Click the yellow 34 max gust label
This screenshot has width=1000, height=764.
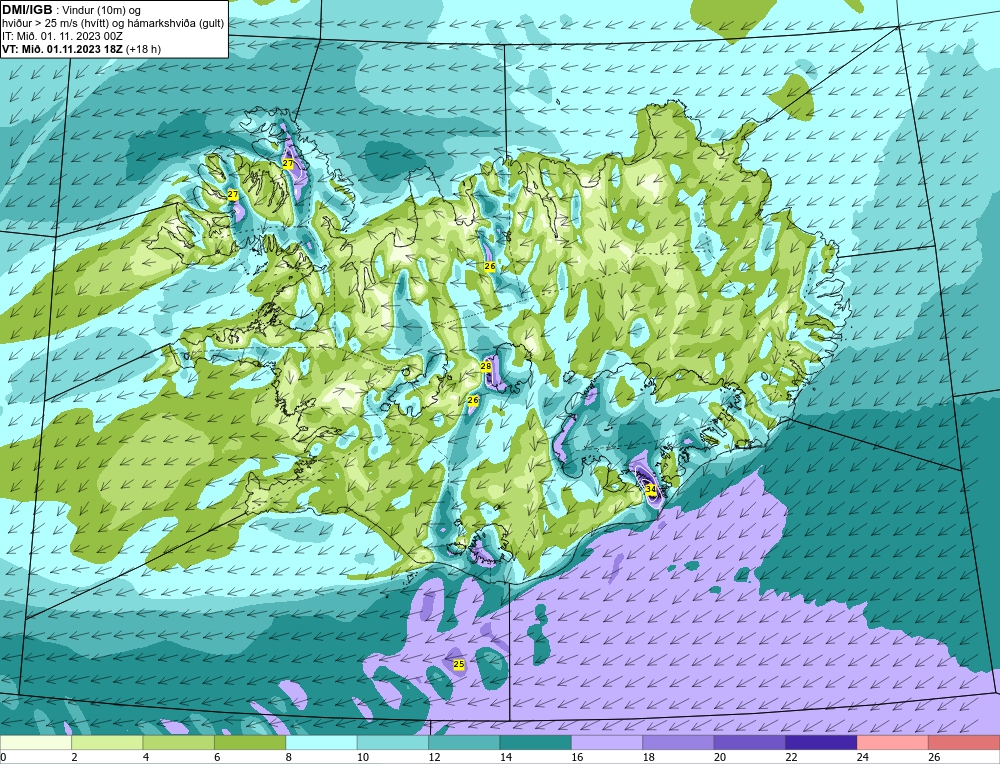tap(651, 490)
